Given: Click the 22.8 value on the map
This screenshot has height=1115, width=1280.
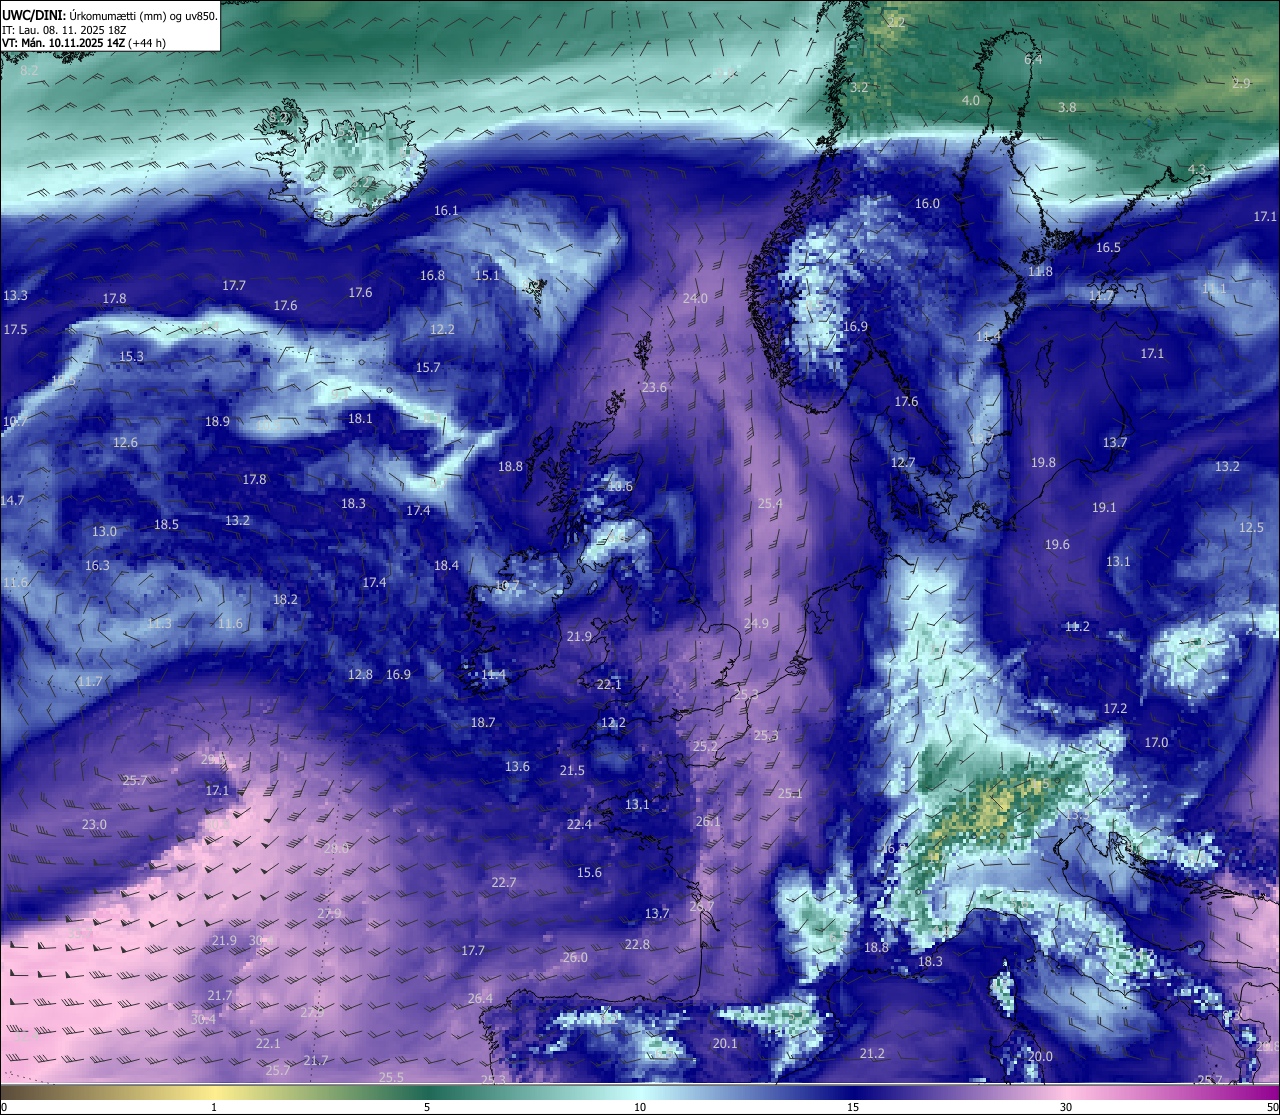Looking at the screenshot, I should pos(637,944).
